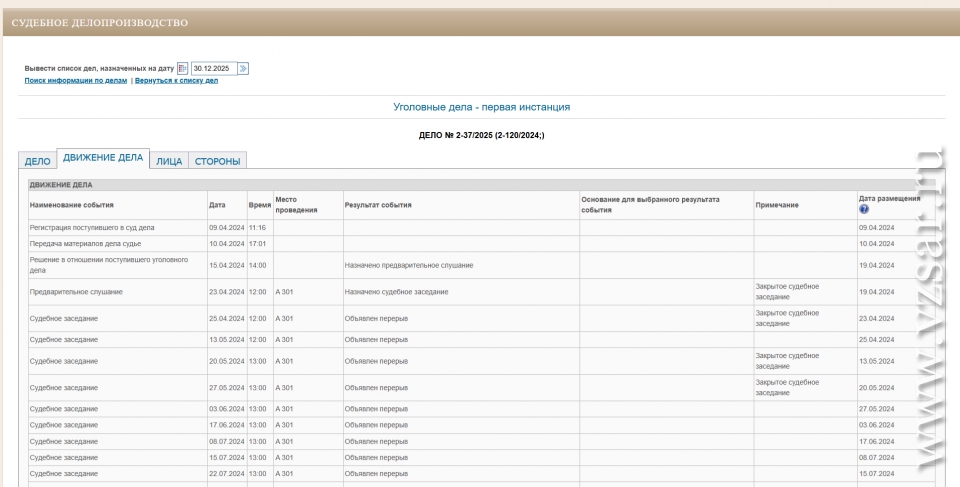
Task: Click the ДЕЛО № 2-37/2025 case title
Action: click(481, 135)
